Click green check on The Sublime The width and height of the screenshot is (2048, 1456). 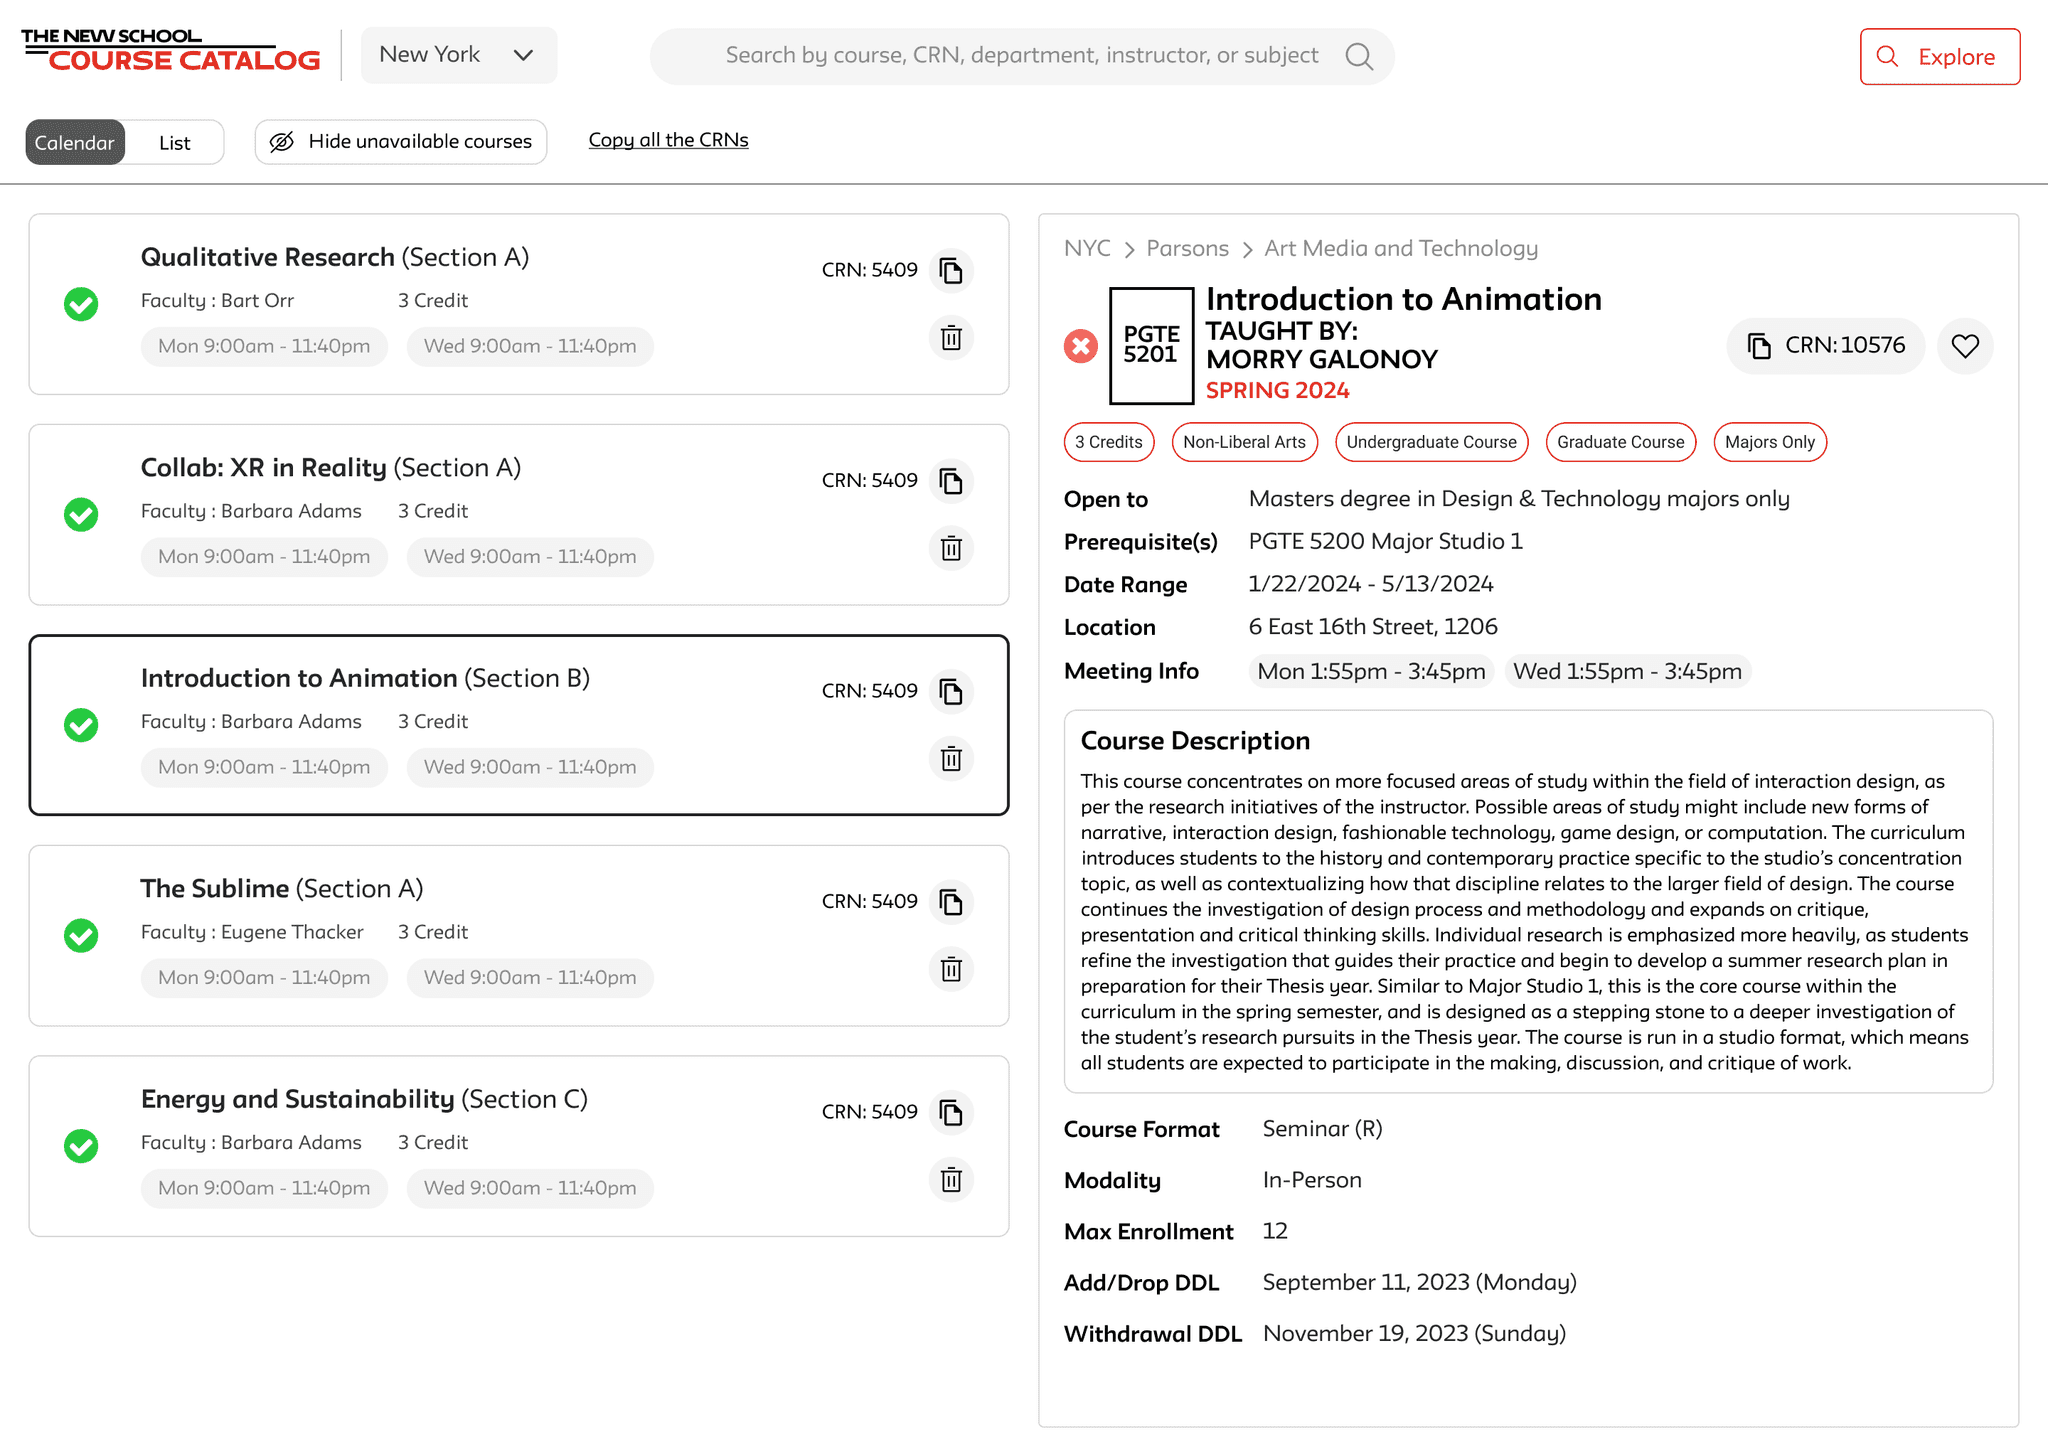click(81, 935)
